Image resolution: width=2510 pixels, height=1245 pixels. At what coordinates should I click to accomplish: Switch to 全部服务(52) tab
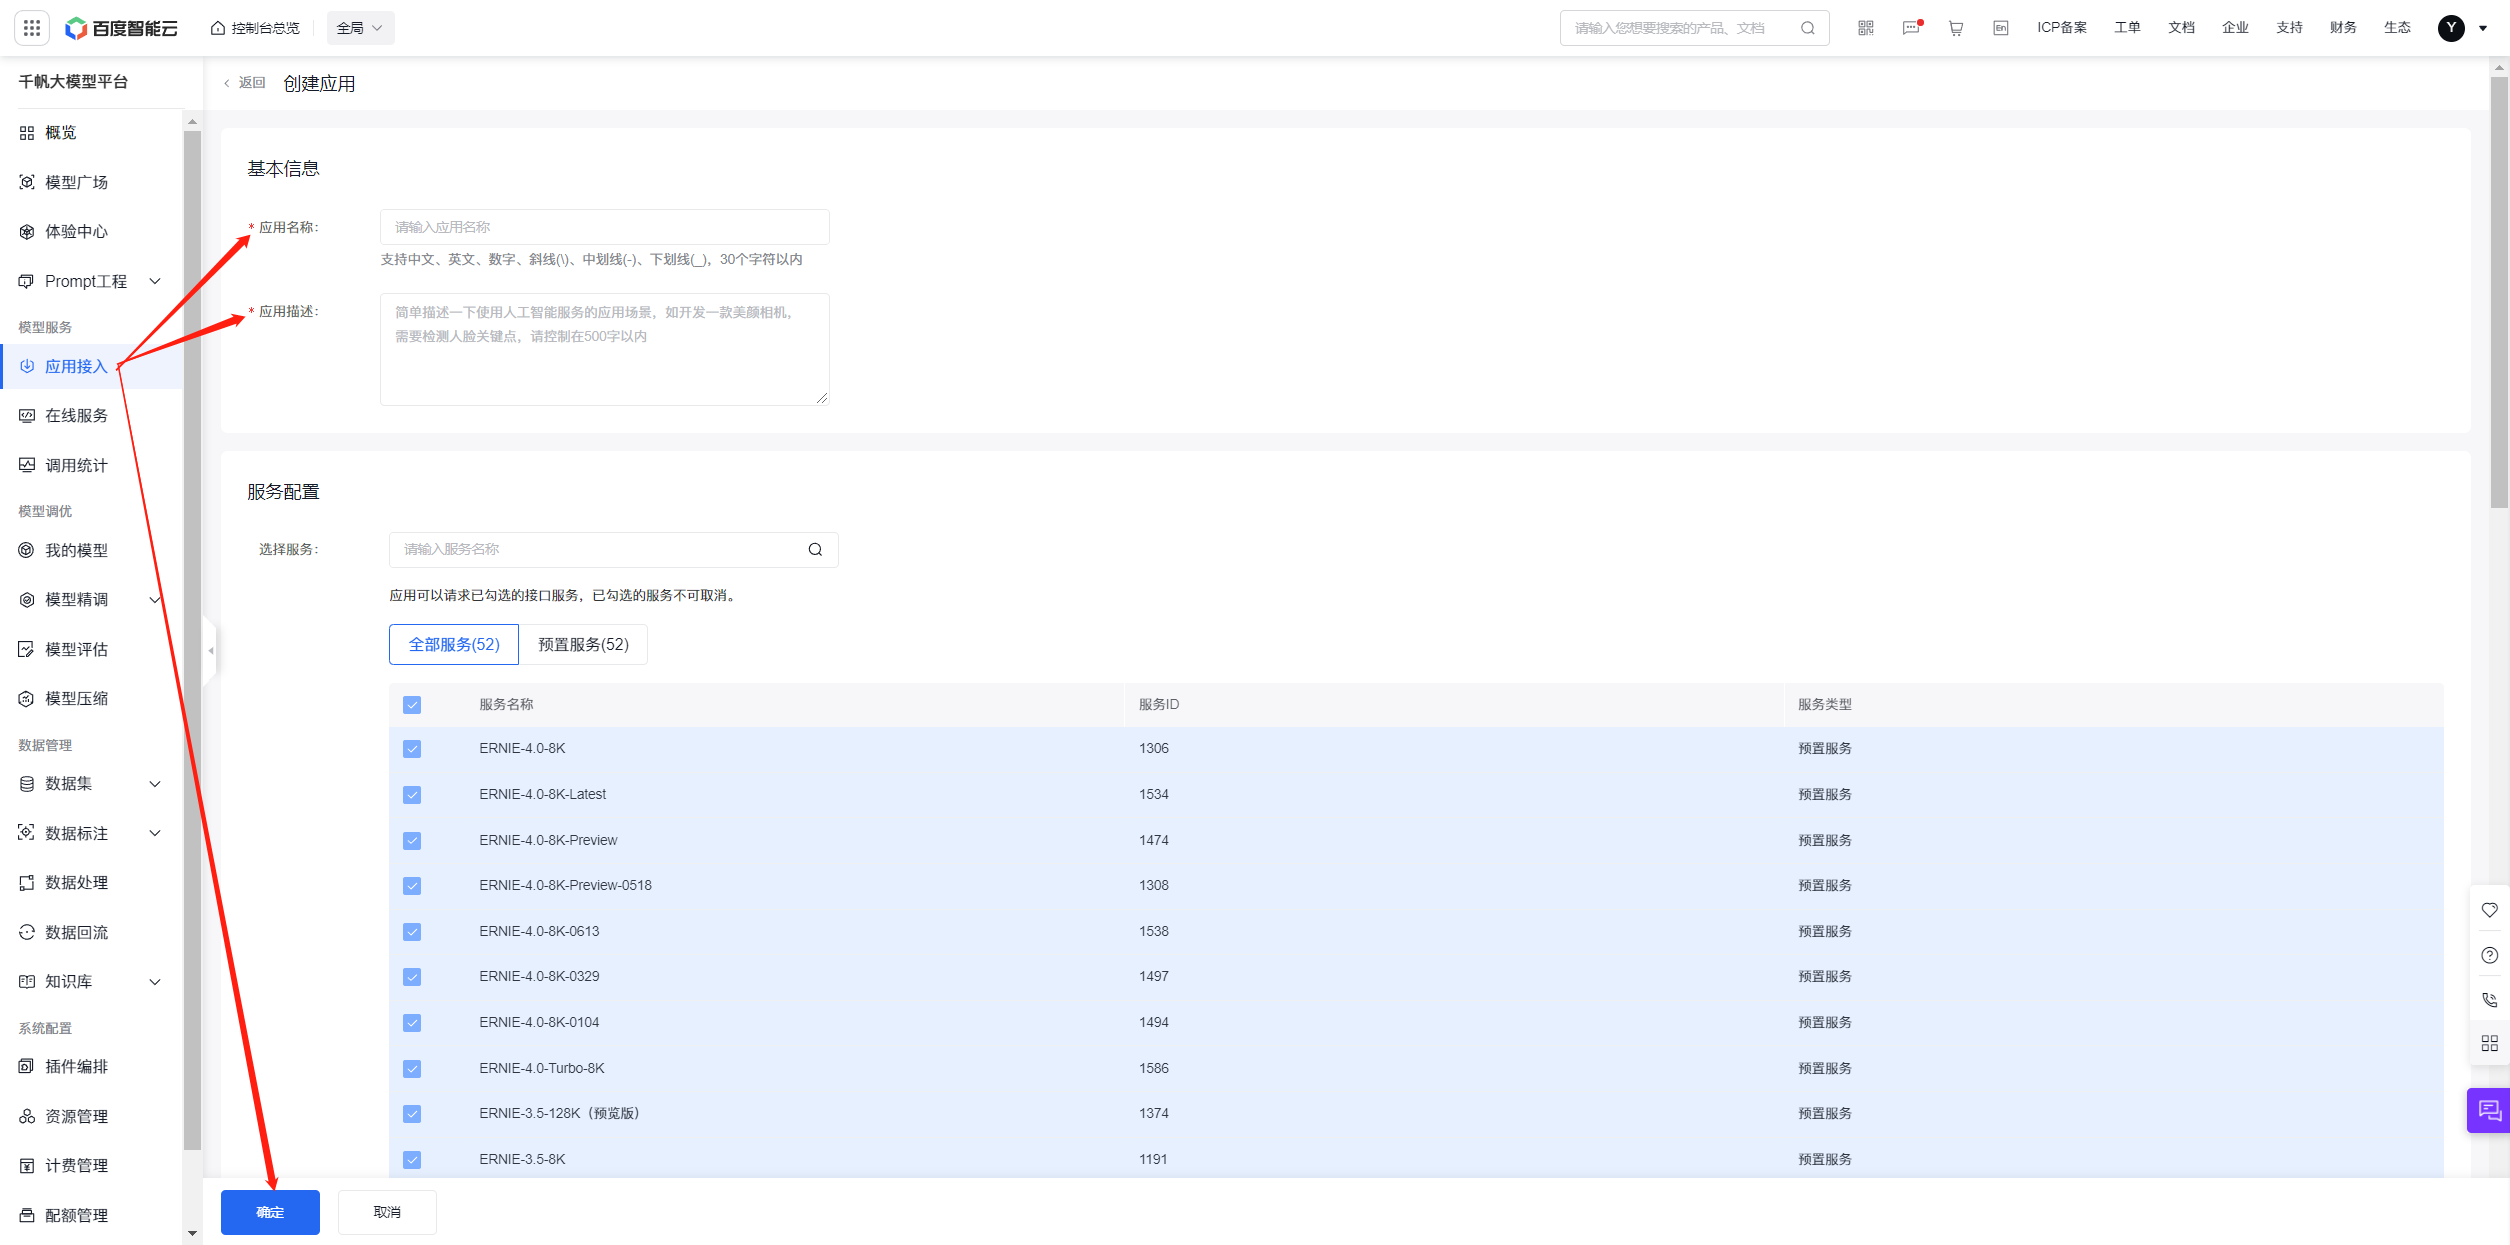point(454,645)
